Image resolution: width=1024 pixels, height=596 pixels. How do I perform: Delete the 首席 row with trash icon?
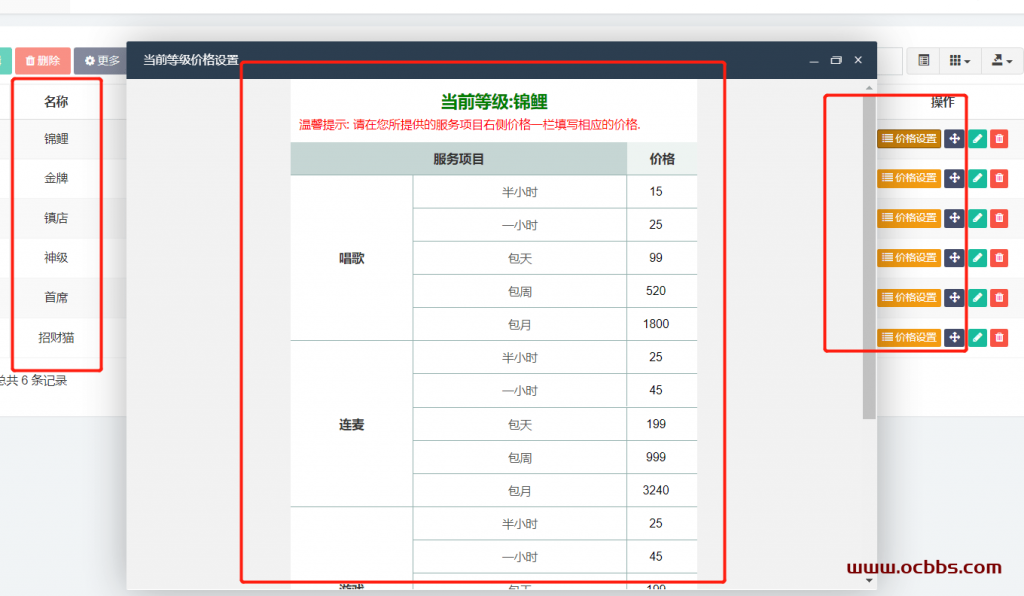(x=999, y=297)
